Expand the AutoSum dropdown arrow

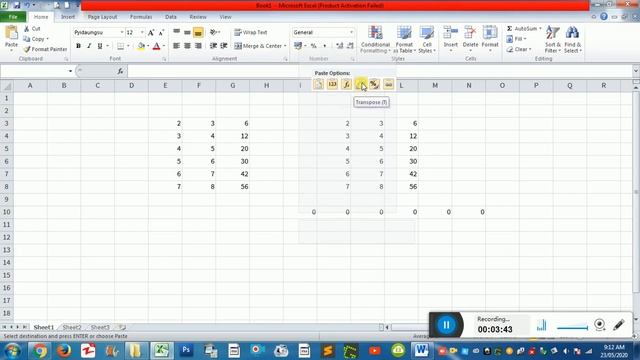[x=540, y=29]
